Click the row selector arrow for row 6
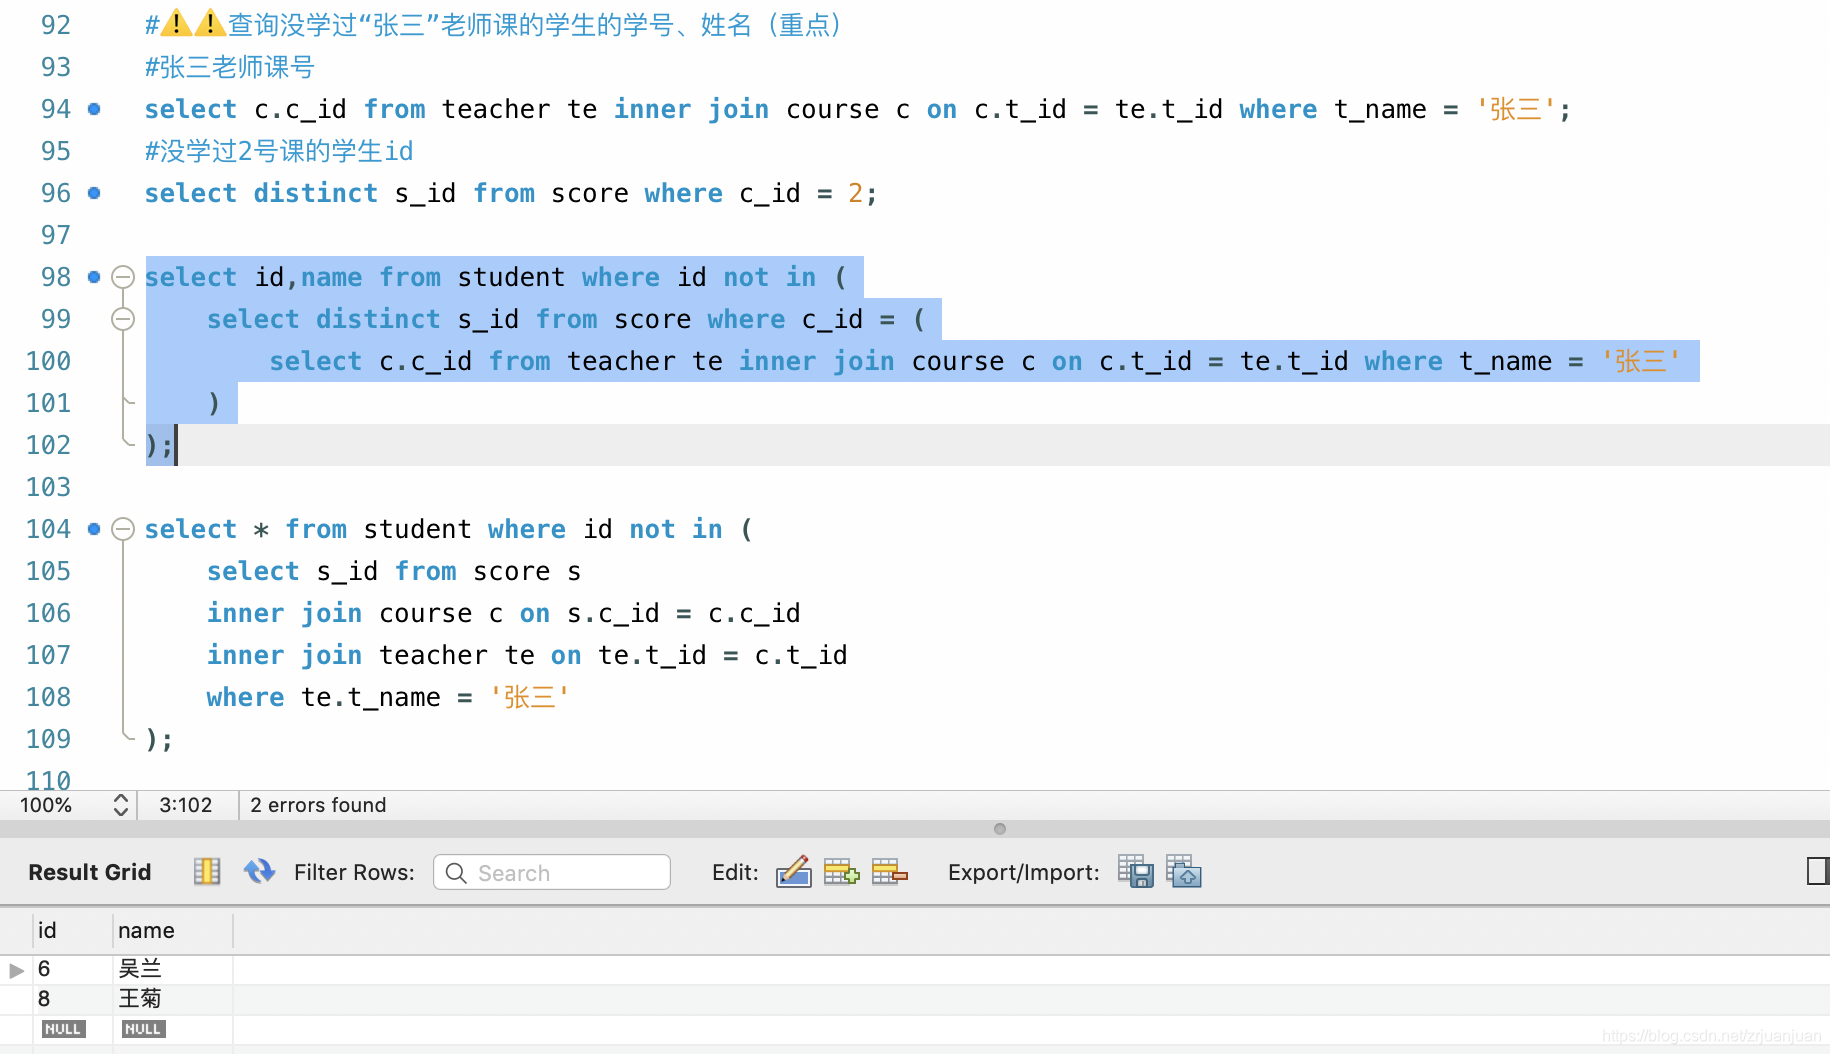This screenshot has height=1054, width=1830. coord(16,970)
